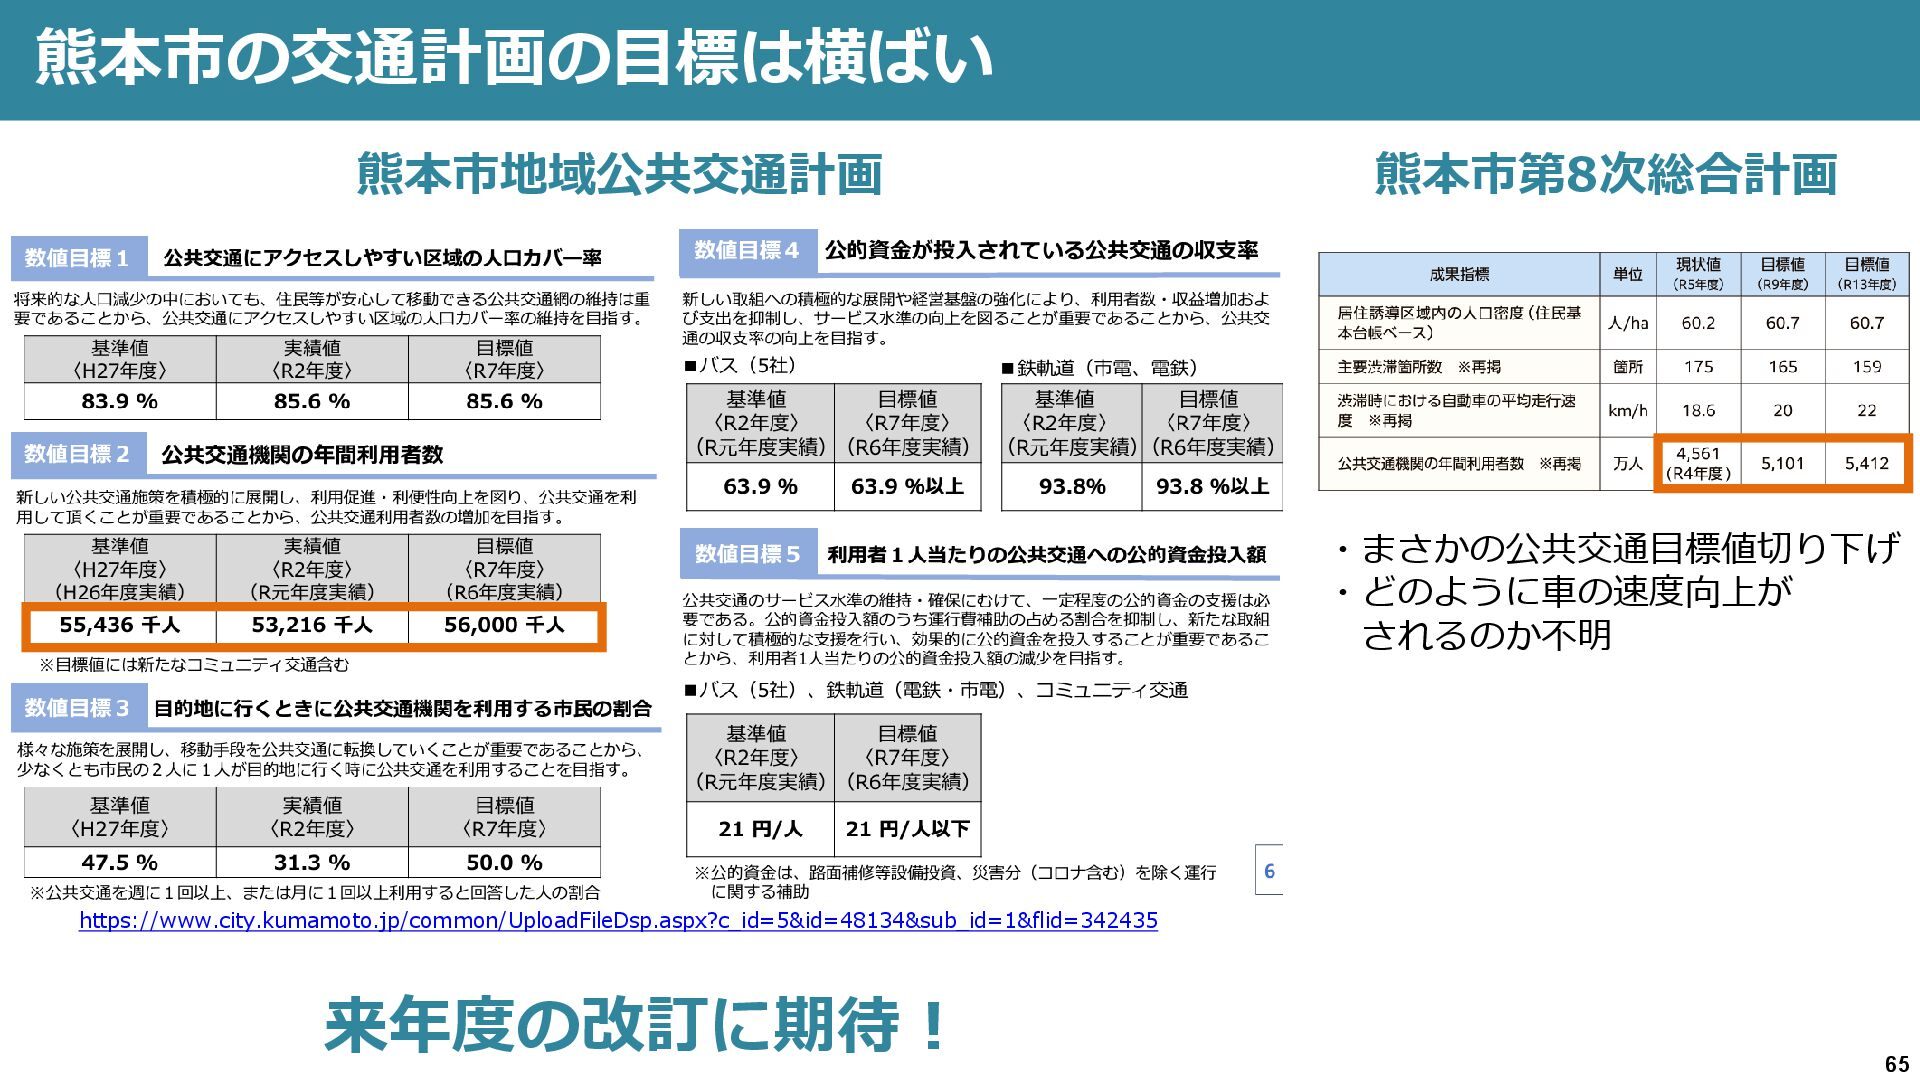1920x1080 pixels.
Task: Click the 93.8 %以上 target cell
Action: tap(1212, 487)
